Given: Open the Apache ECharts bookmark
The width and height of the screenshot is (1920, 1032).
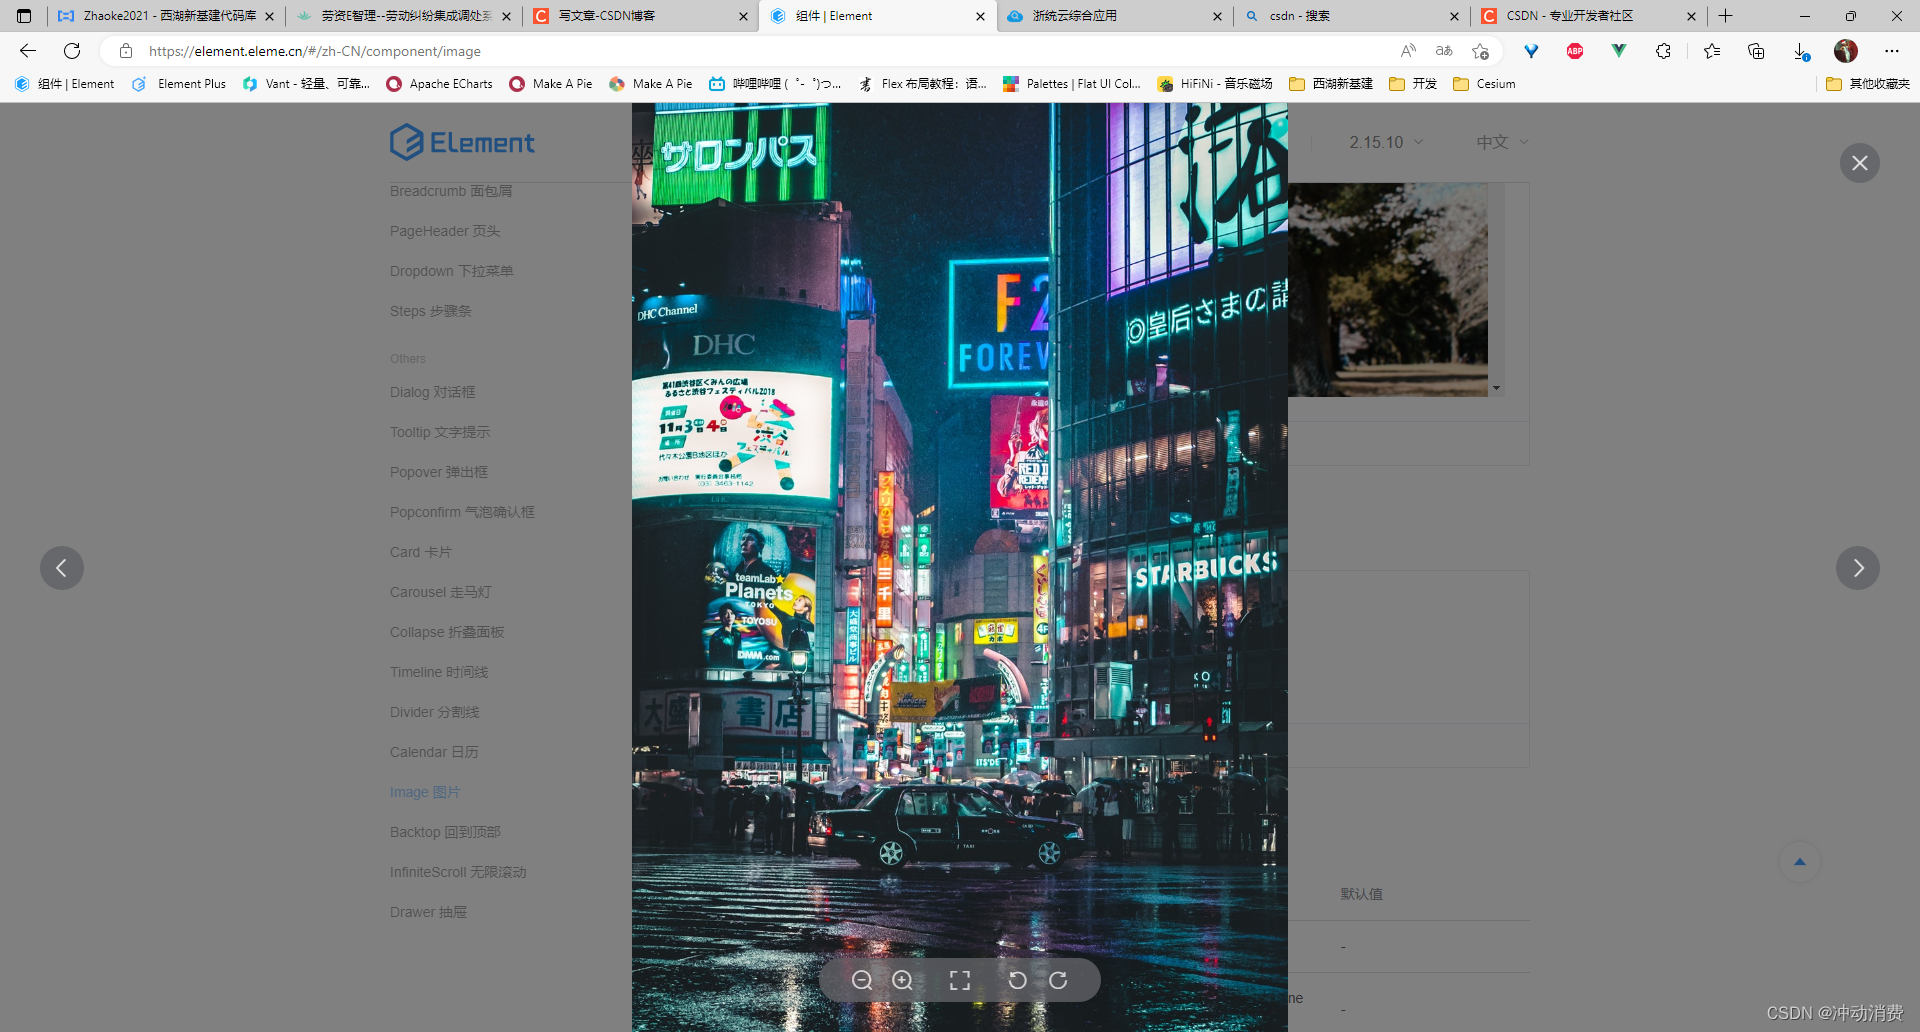Looking at the screenshot, I should (x=439, y=84).
